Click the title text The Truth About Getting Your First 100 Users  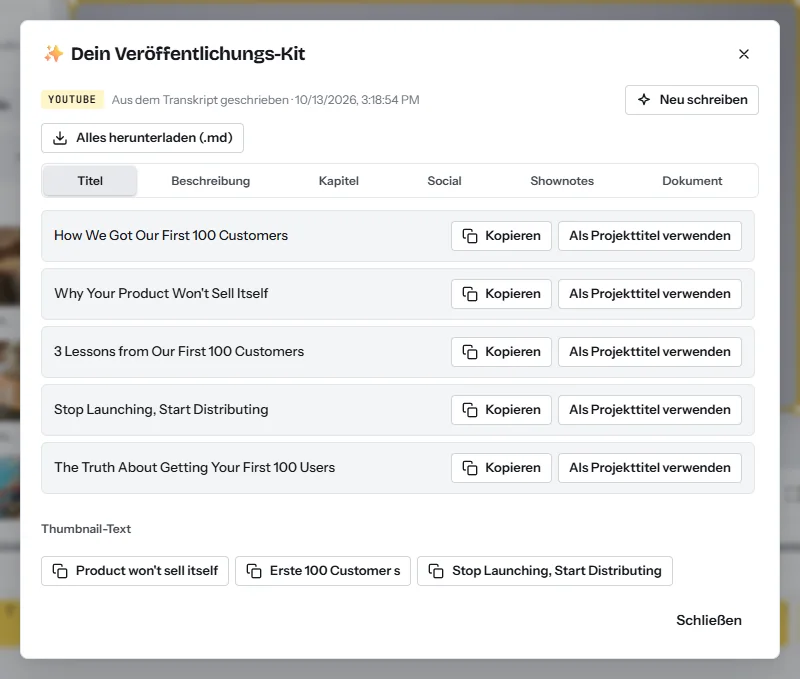194,467
